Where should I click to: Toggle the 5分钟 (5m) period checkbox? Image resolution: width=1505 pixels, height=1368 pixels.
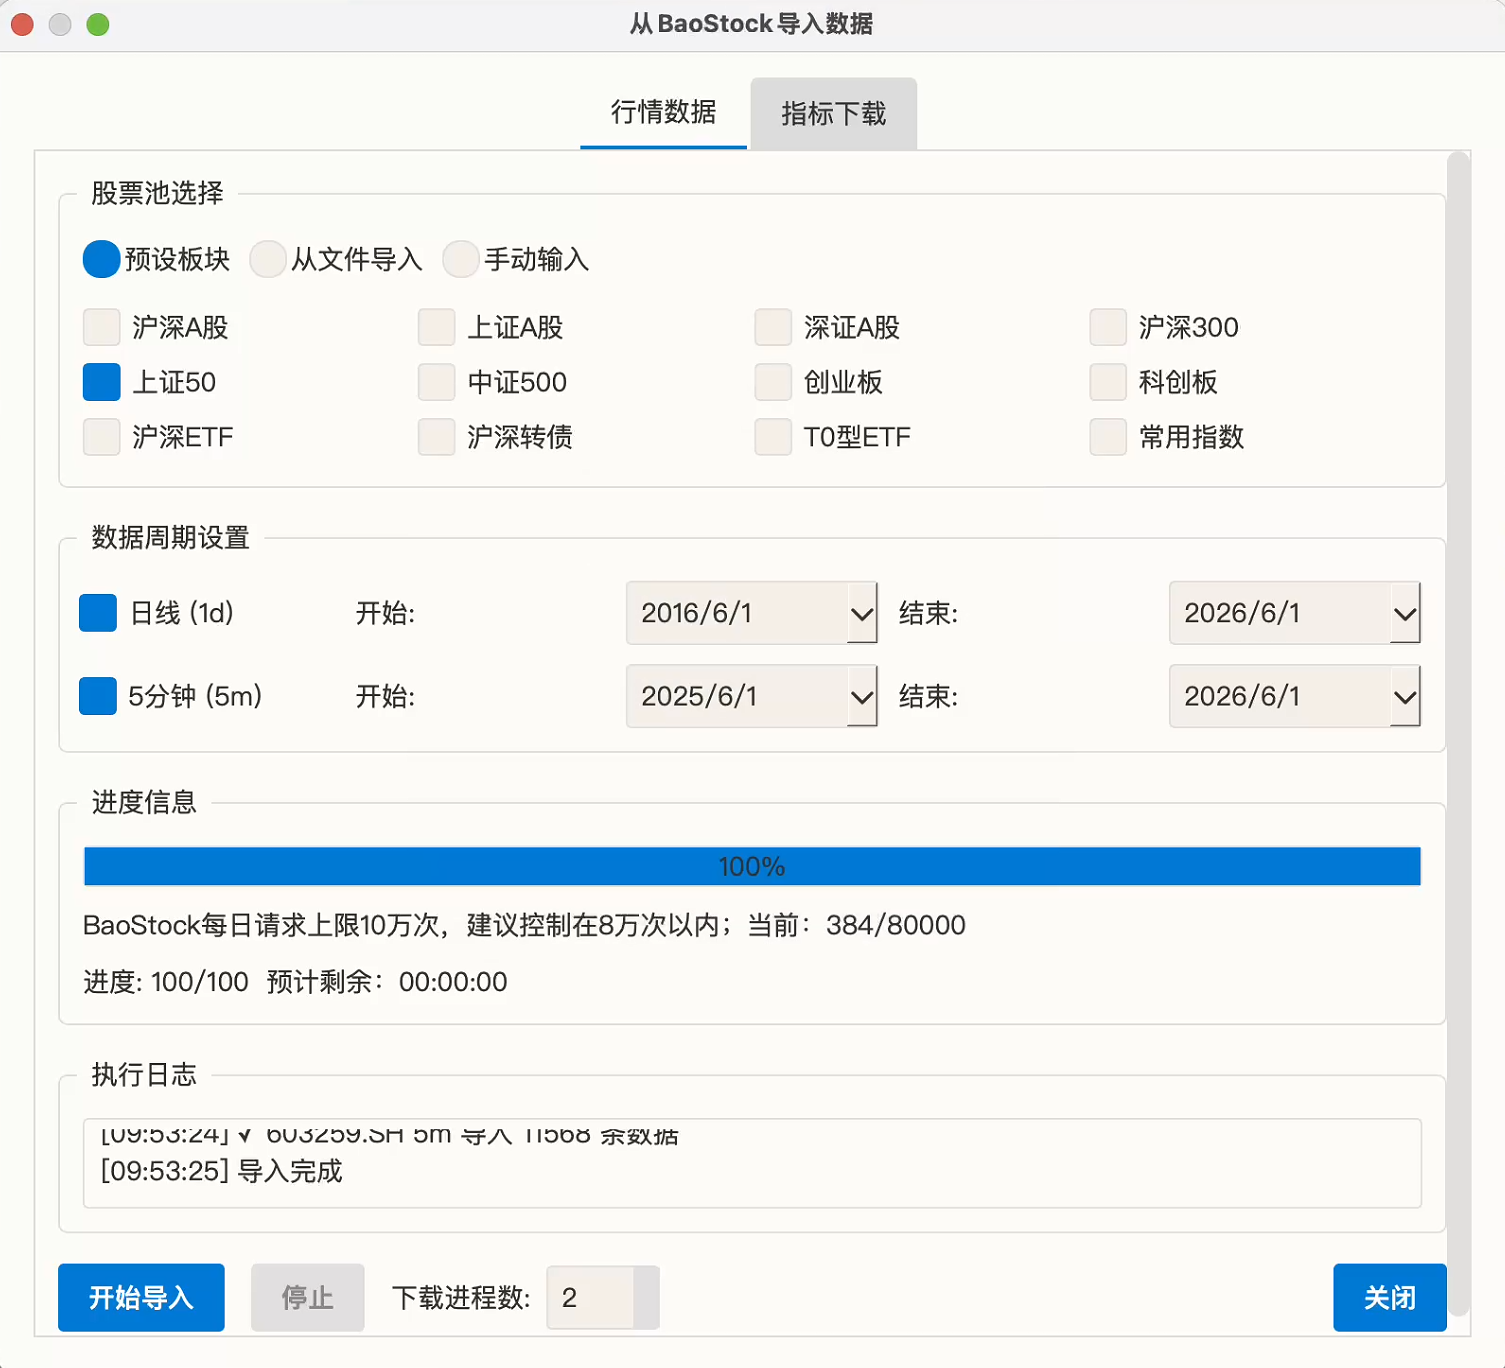coord(98,696)
